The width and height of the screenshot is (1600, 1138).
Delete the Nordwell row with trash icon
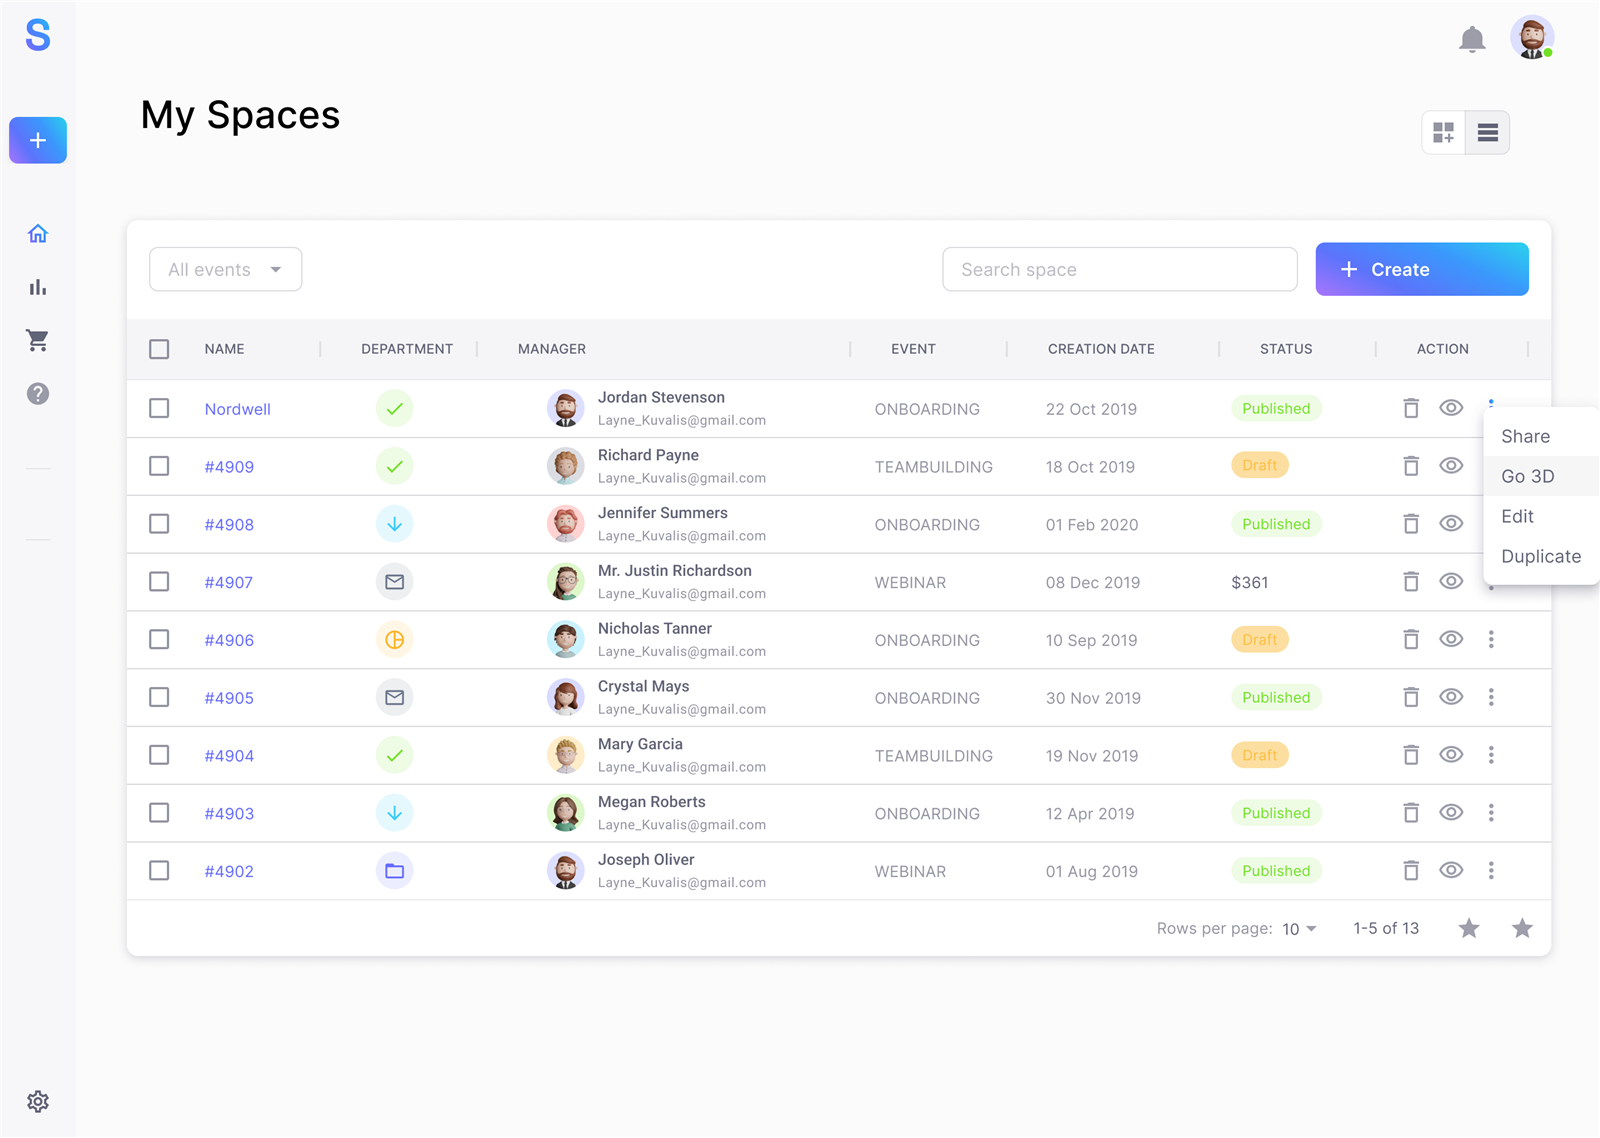(x=1411, y=408)
